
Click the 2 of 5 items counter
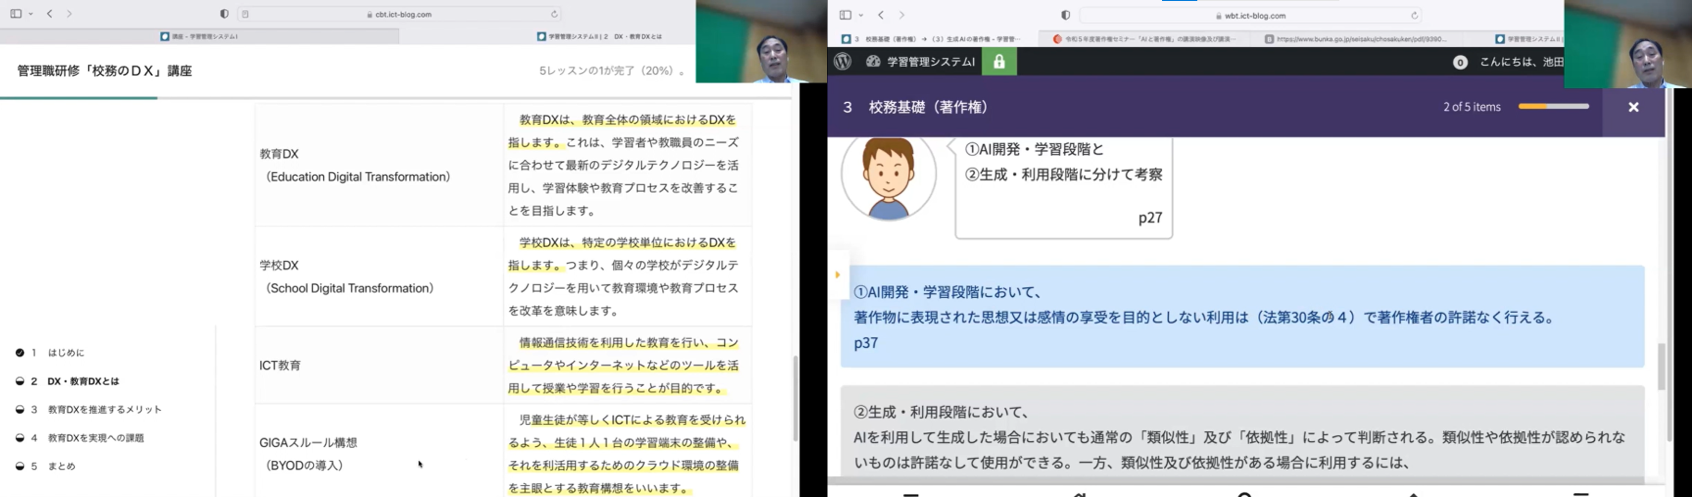(1471, 107)
